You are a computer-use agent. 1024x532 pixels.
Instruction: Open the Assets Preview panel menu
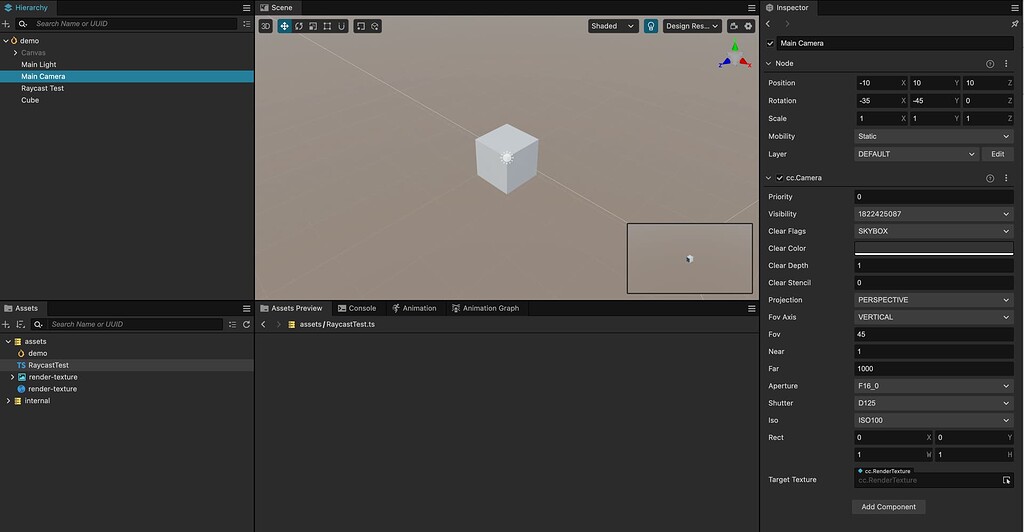pyautogui.click(x=752, y=309)
